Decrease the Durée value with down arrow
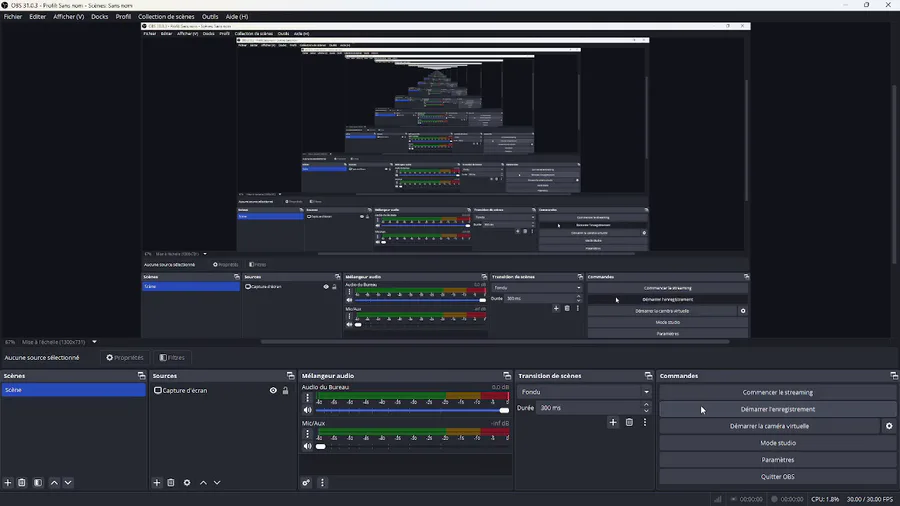This screenshot has width=900, height=506. [646, 411]
